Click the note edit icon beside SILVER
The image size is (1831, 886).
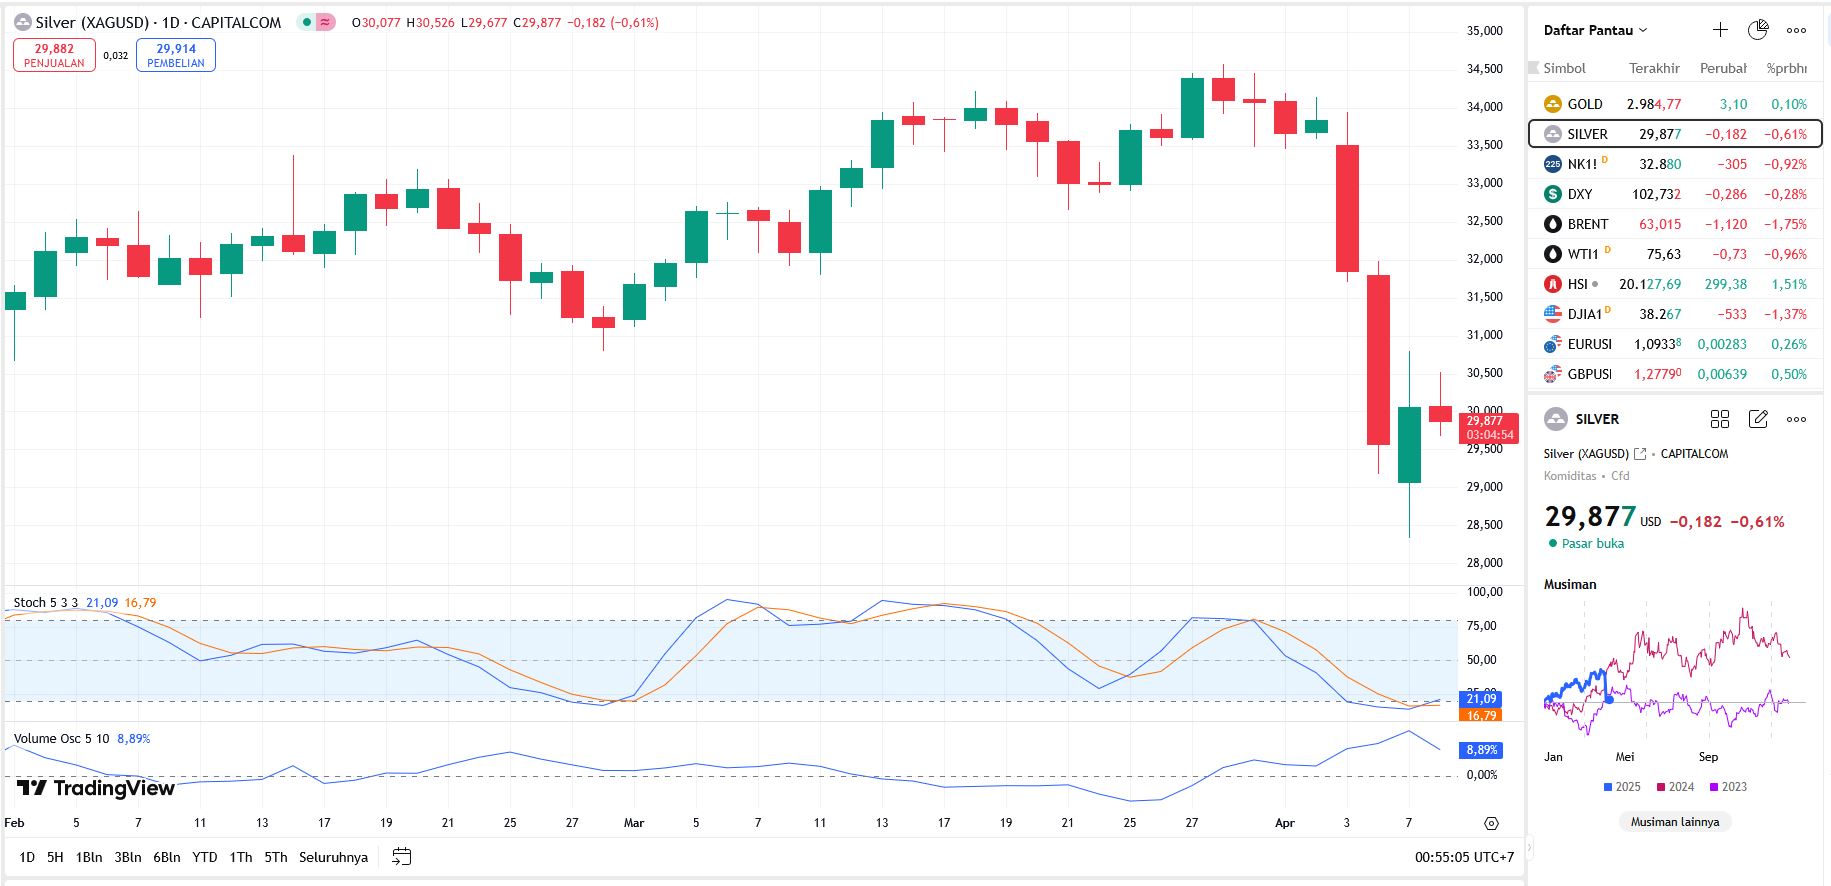pos(1758,419)
